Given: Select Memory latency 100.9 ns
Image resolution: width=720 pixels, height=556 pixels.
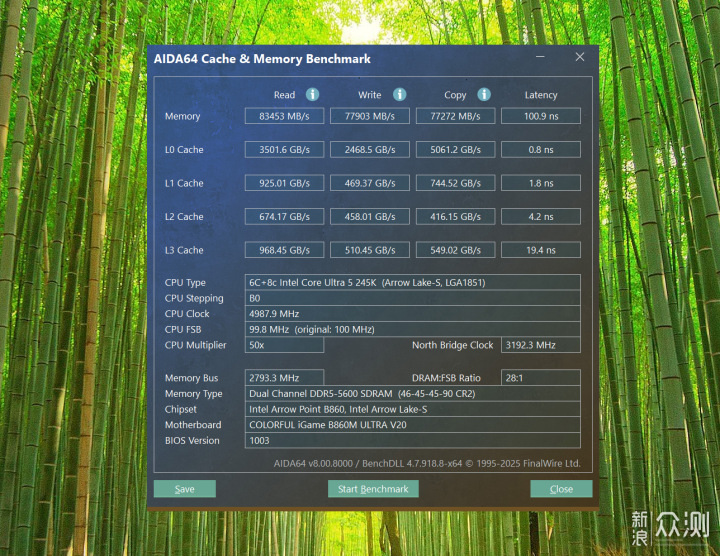Looking at the screenshot, I should 540,116.
